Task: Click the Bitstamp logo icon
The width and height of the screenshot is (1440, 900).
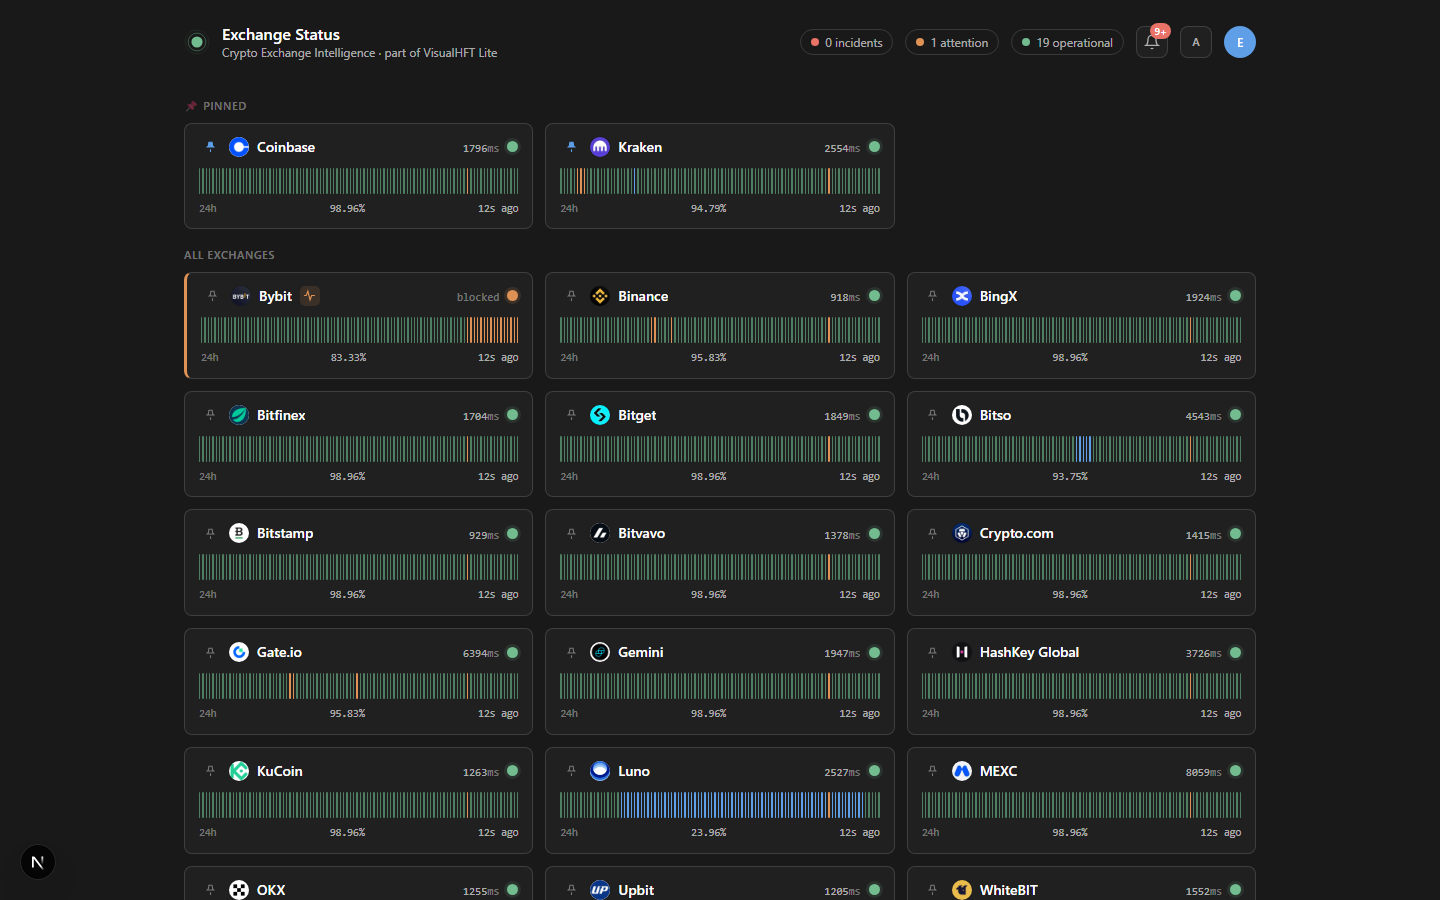Action: [x=239, y=534]
